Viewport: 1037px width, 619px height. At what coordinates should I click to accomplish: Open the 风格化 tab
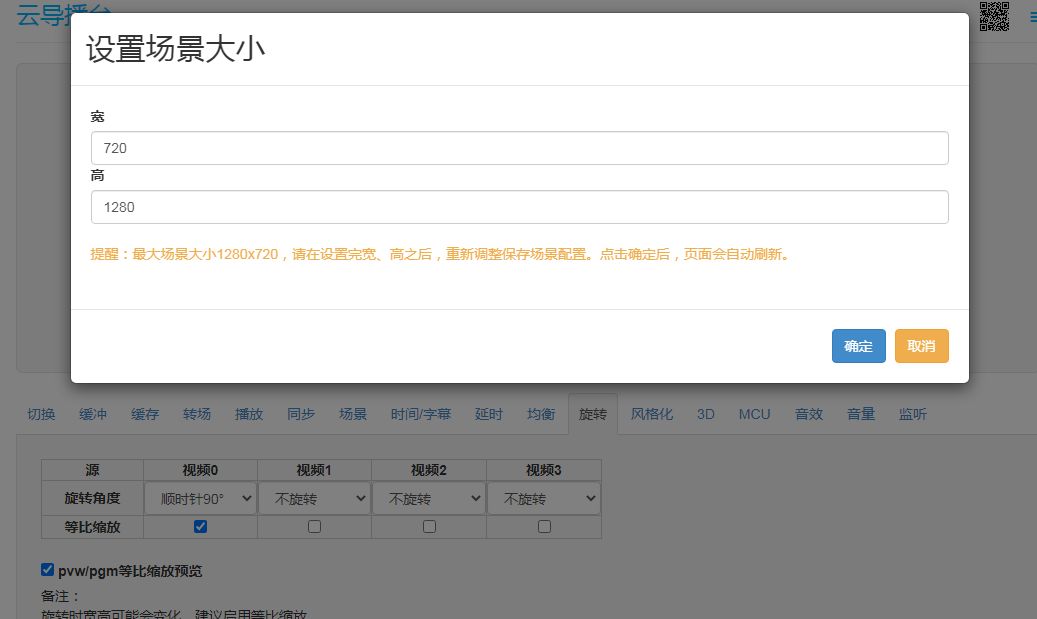651,414
